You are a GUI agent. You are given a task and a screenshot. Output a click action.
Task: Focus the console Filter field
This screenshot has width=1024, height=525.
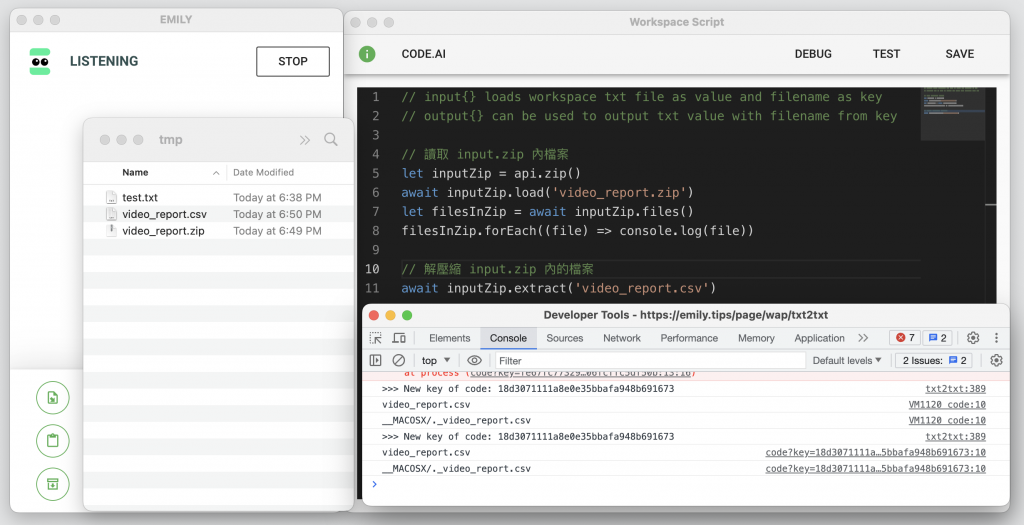[649, 360]
